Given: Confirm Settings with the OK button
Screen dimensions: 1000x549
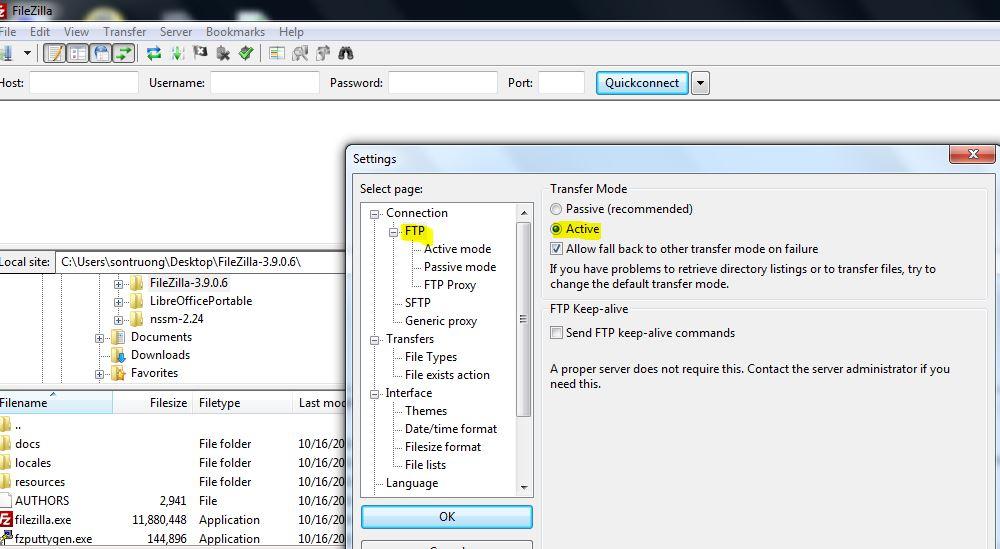Looking at the screenshot, I should click(447, 516).
